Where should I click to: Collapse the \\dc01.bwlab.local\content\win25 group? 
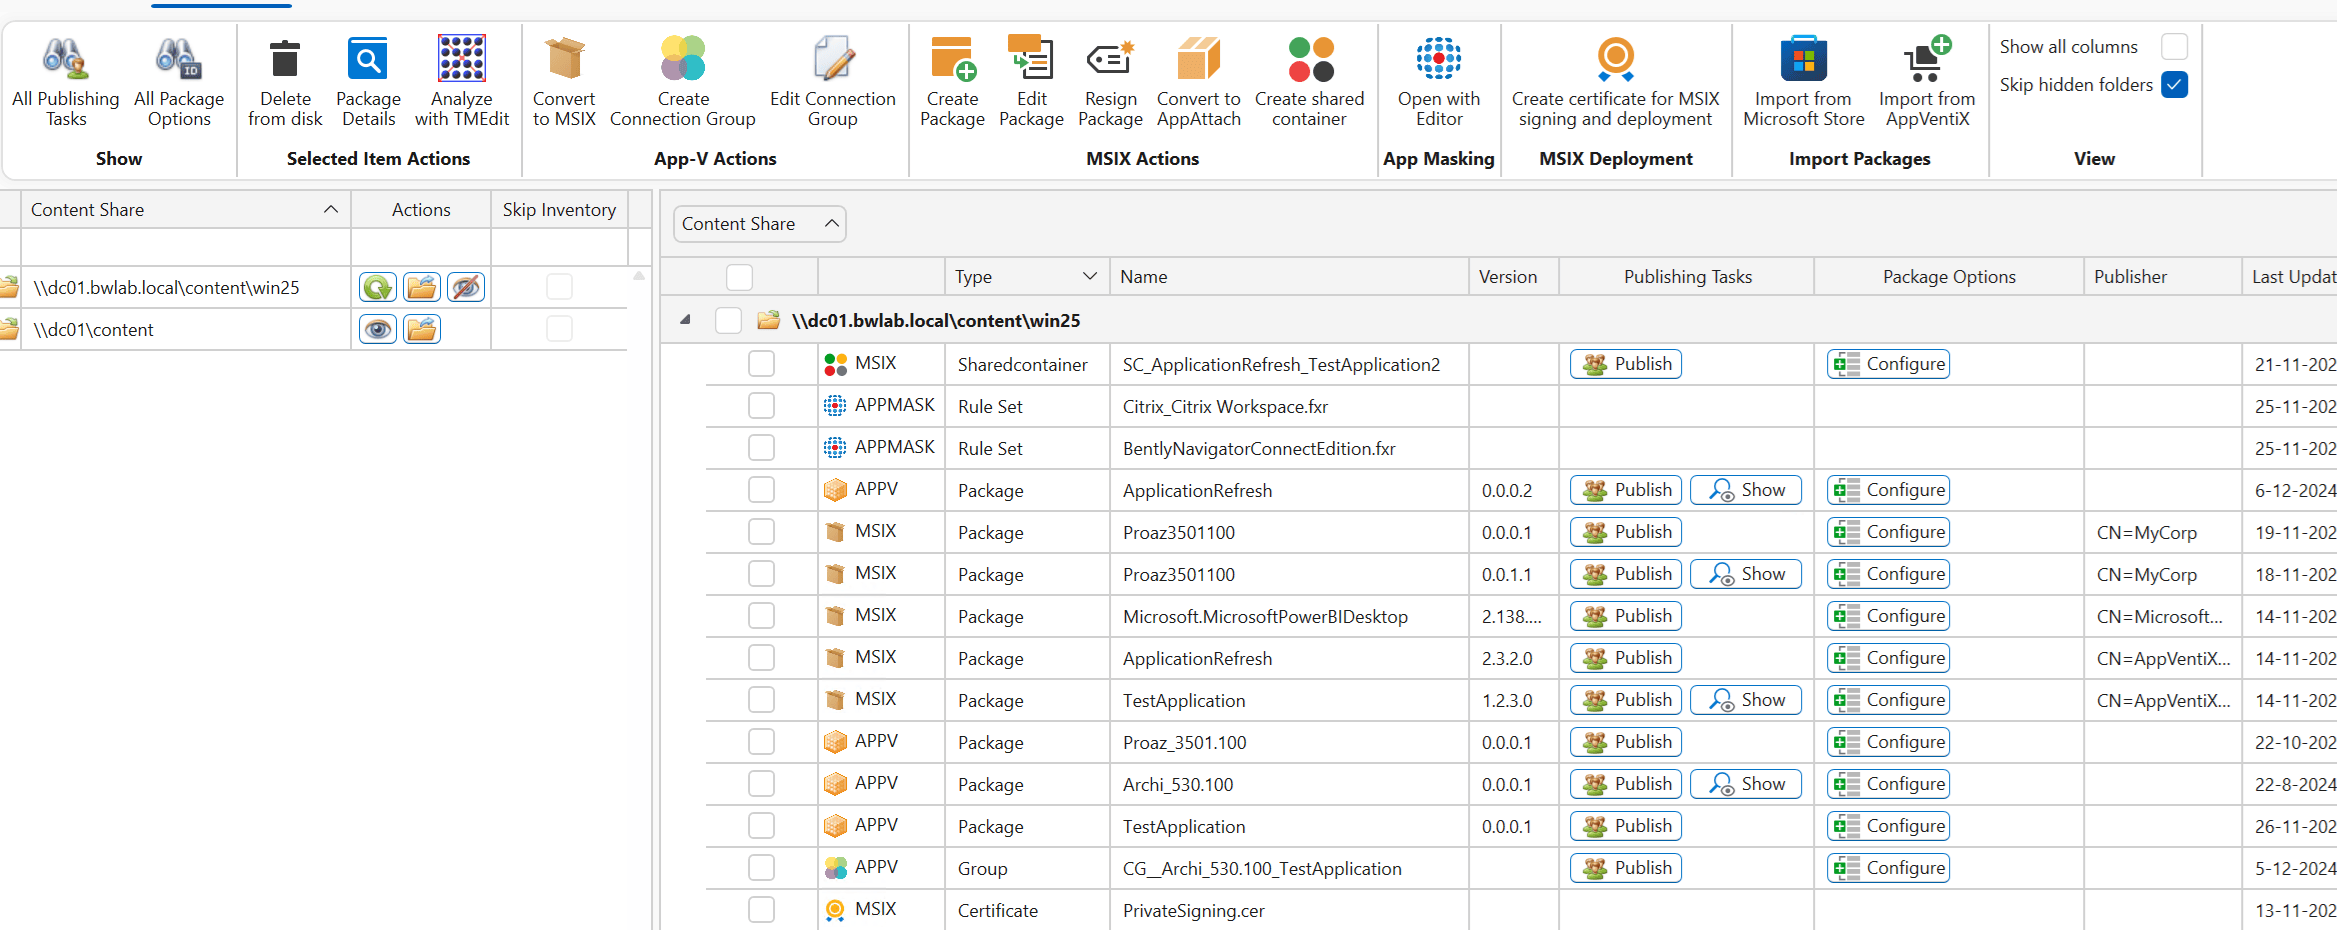coord(685,320)
